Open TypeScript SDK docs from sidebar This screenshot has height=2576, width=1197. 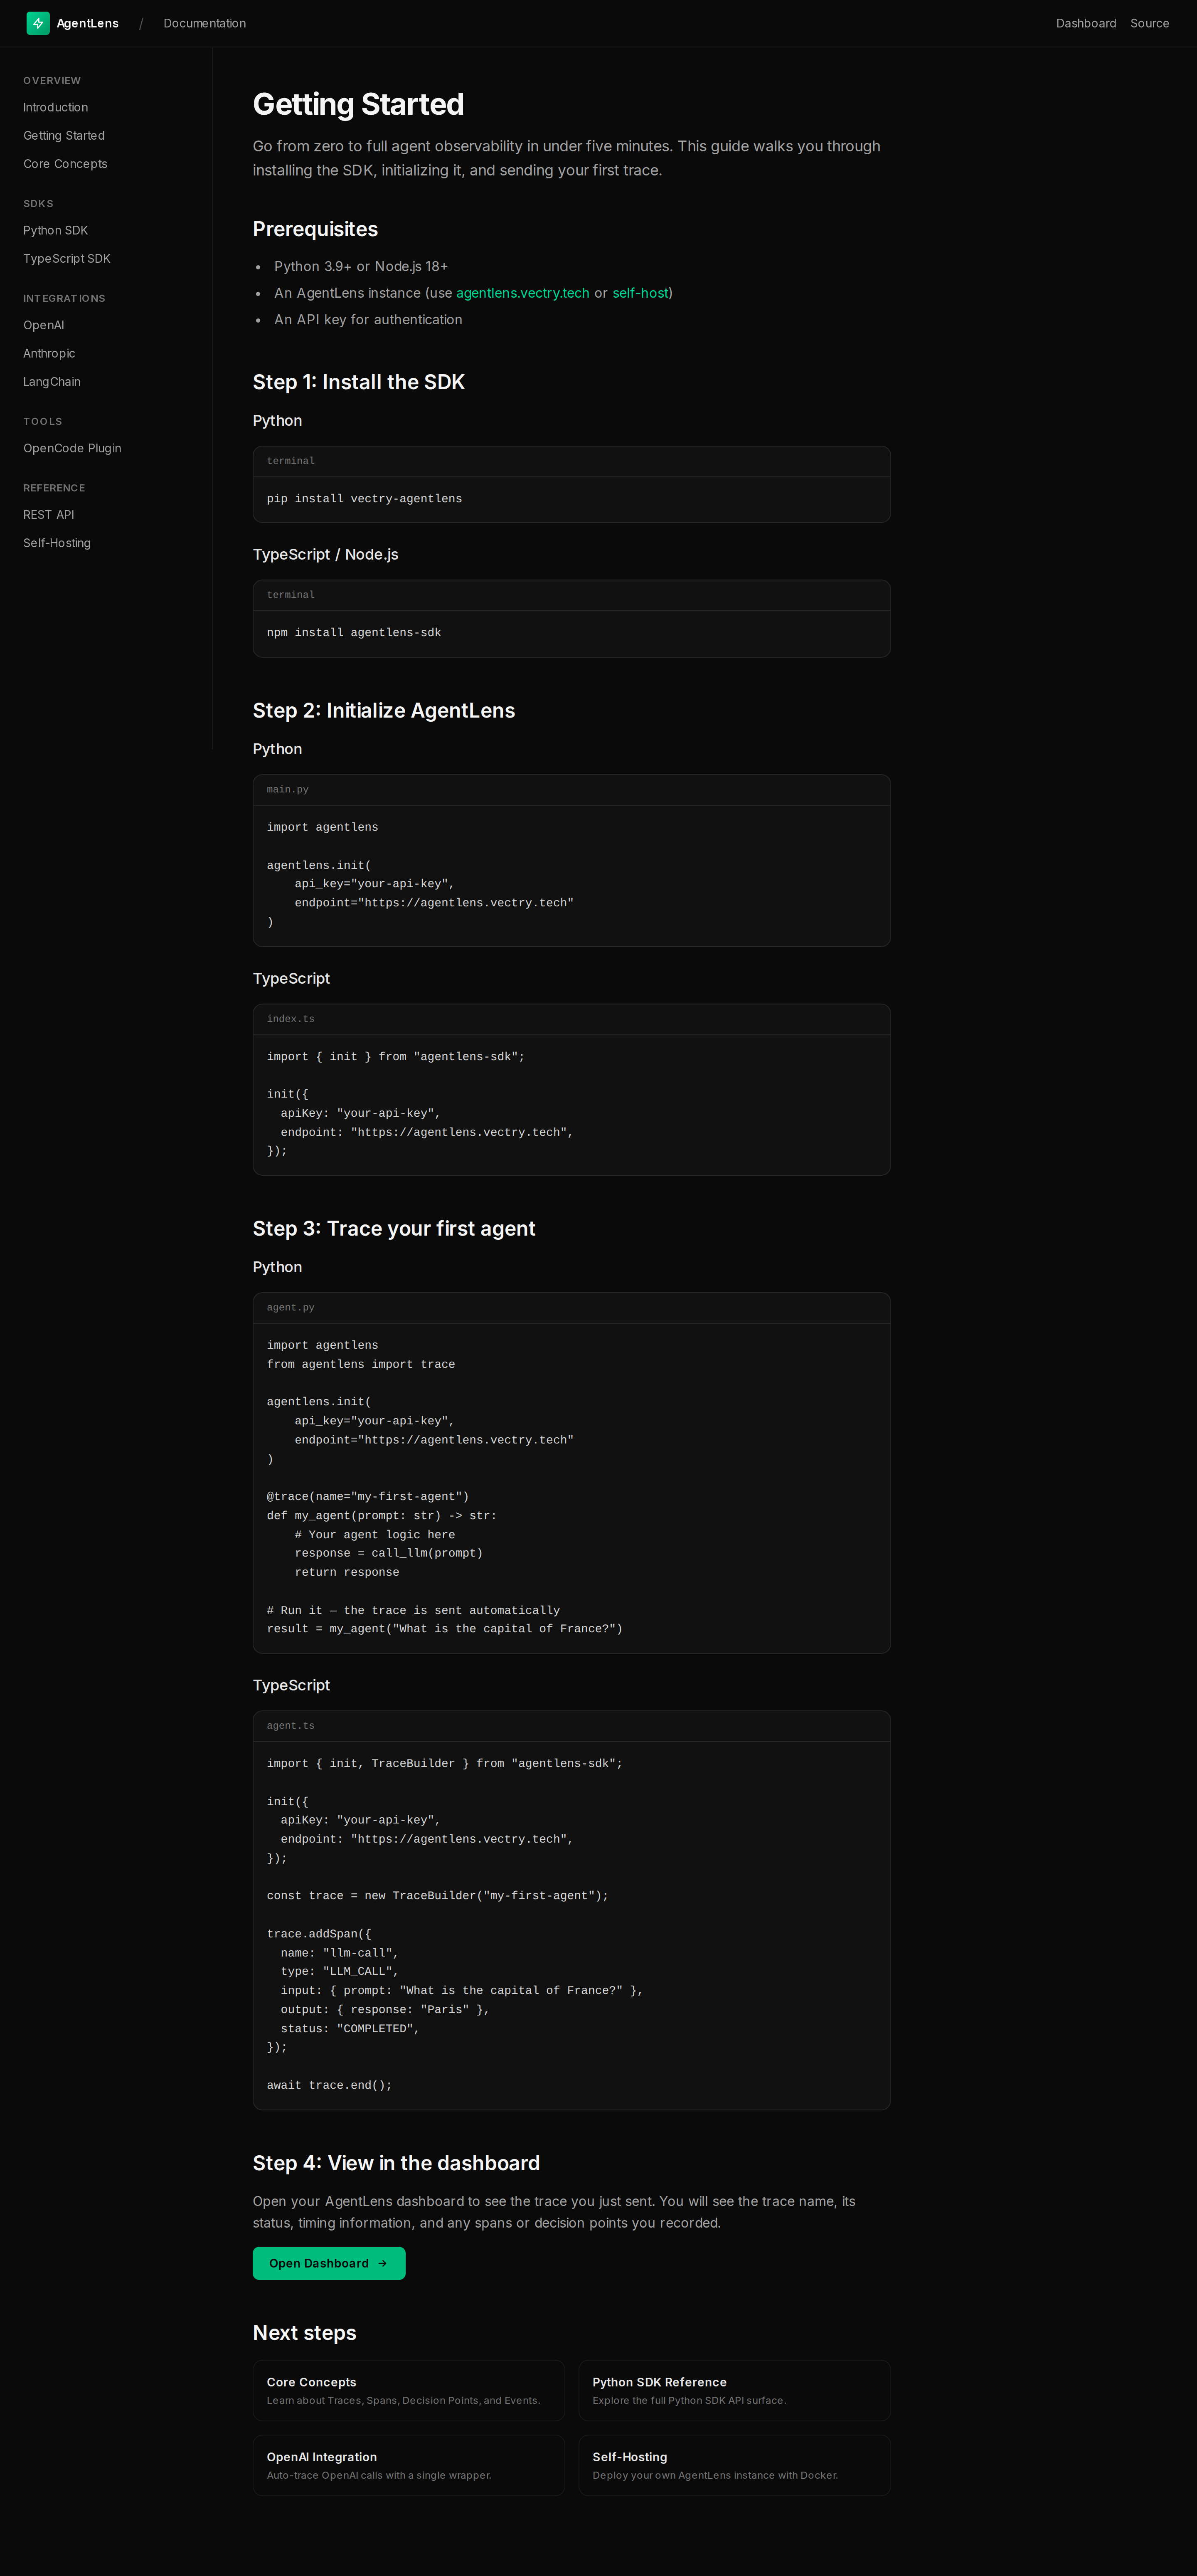pos(67,259)
